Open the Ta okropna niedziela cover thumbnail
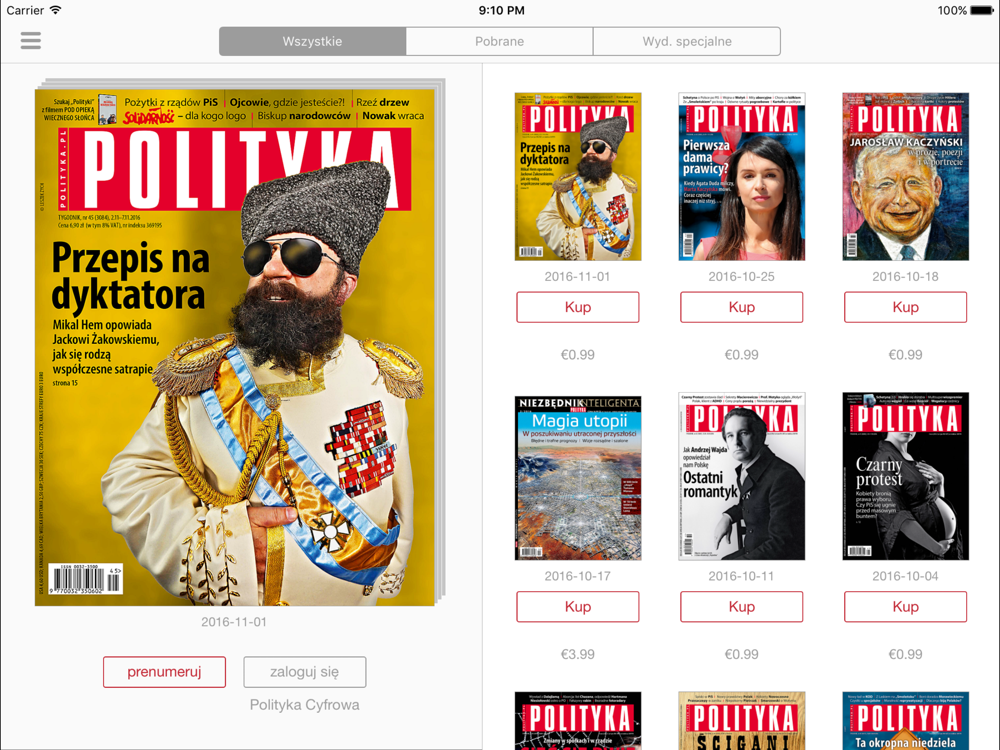The image size is (1000, 750). pos(906,721)
